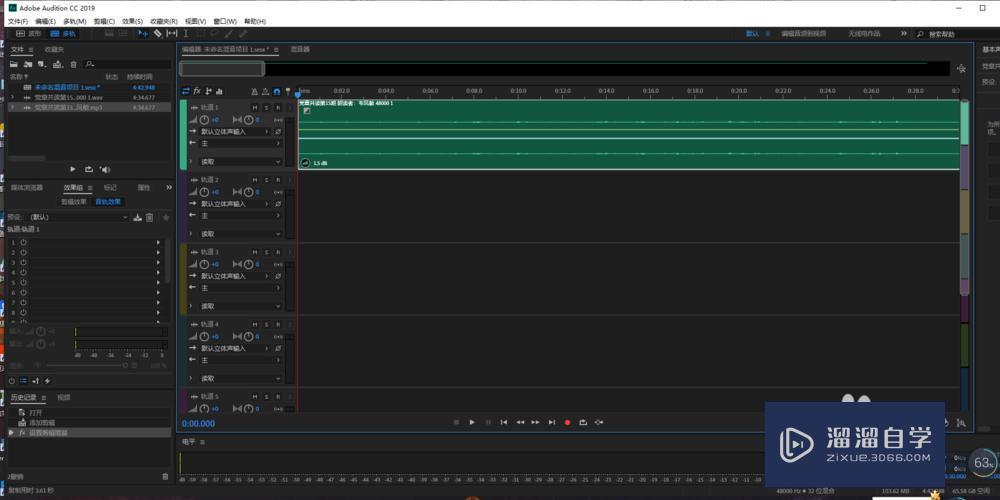Click Track 1 volume knob
This screenshot has height=500, width=1000.
tap(204, 120)
